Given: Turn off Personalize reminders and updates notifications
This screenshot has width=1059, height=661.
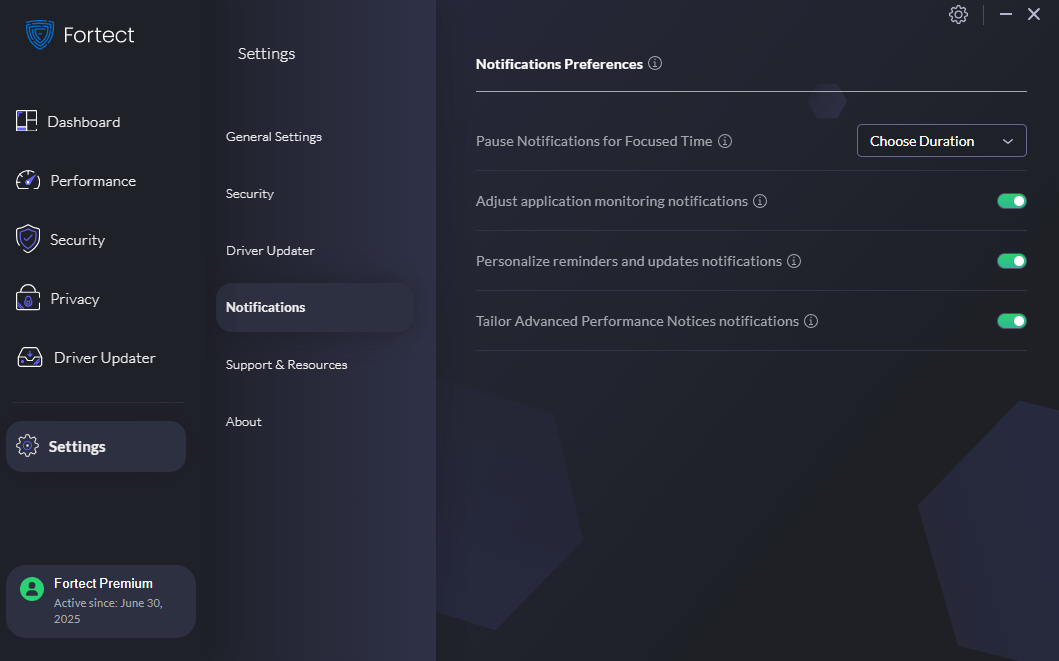Looking at the screenshot, I should tap(1011, 260).
